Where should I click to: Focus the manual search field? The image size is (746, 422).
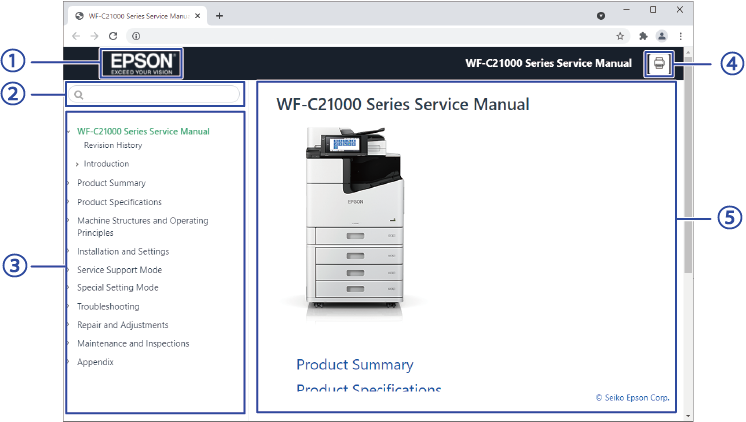coord(154,94)
